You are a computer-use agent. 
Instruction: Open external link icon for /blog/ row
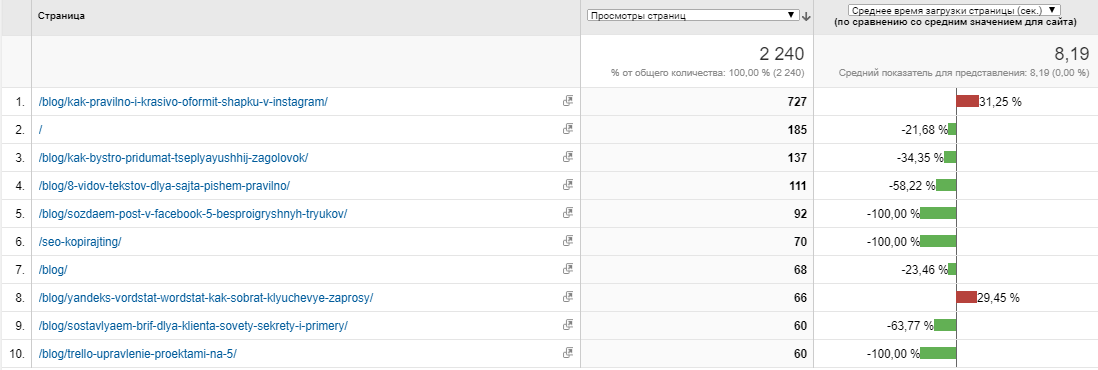(x=568, y=269)
